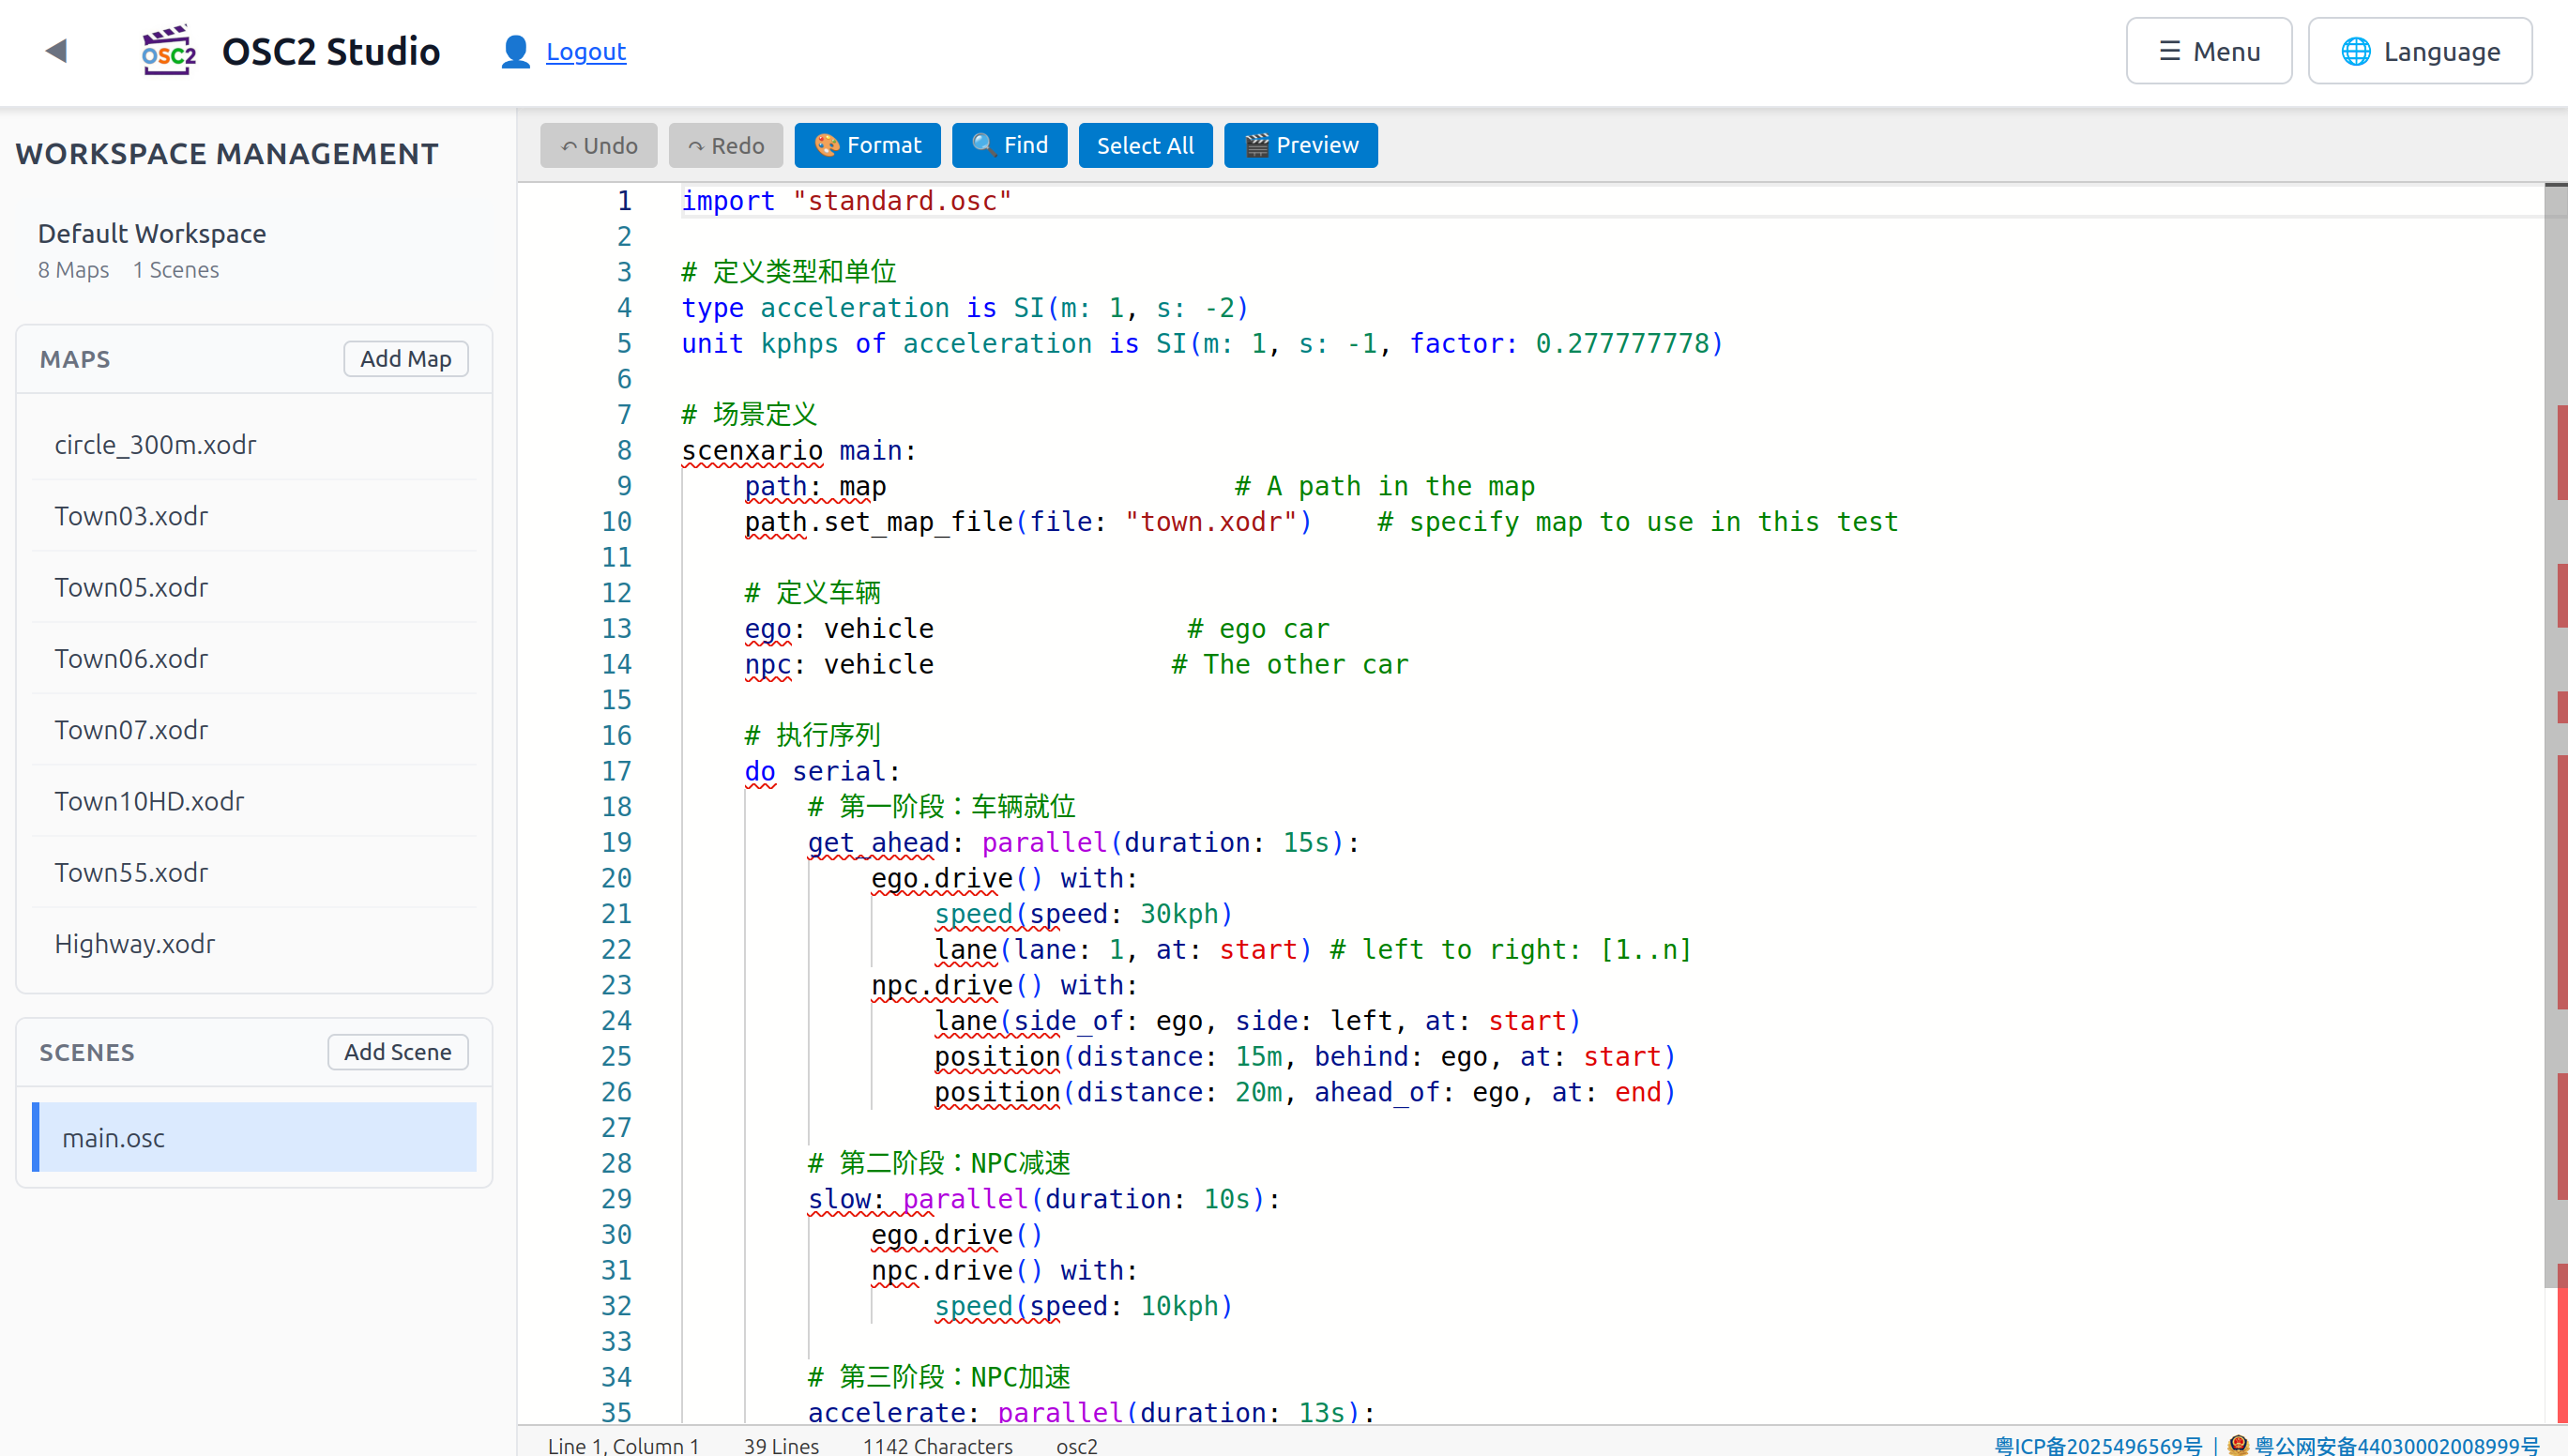Open the ICP registration link in footer
This screenshot has width=2568, height=1456.
tap(2097, 1445)
